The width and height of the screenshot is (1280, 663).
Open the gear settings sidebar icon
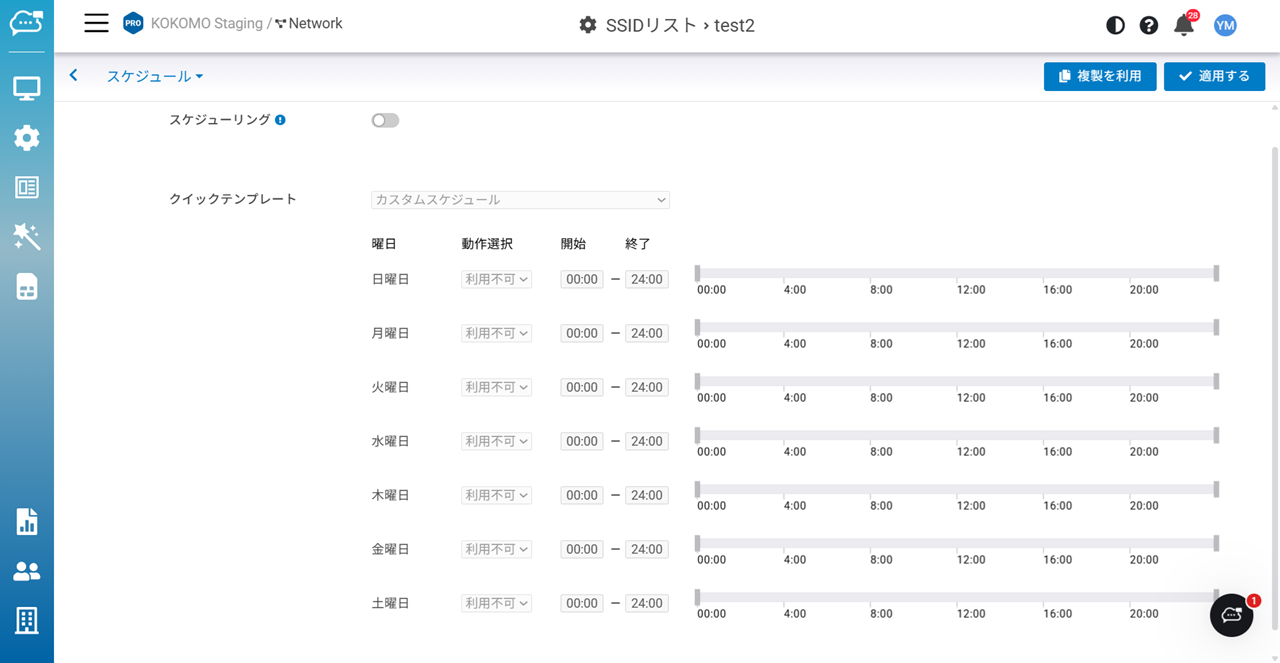(x=27, y=138)
